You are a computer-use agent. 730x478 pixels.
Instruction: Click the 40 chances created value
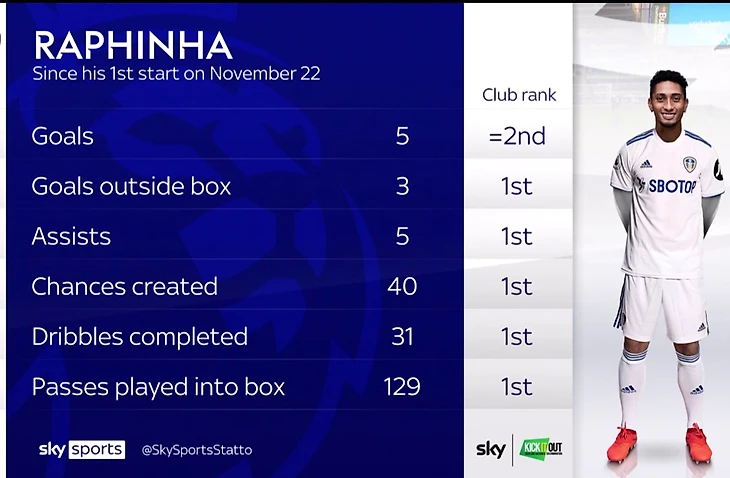(x=402, y=286)
